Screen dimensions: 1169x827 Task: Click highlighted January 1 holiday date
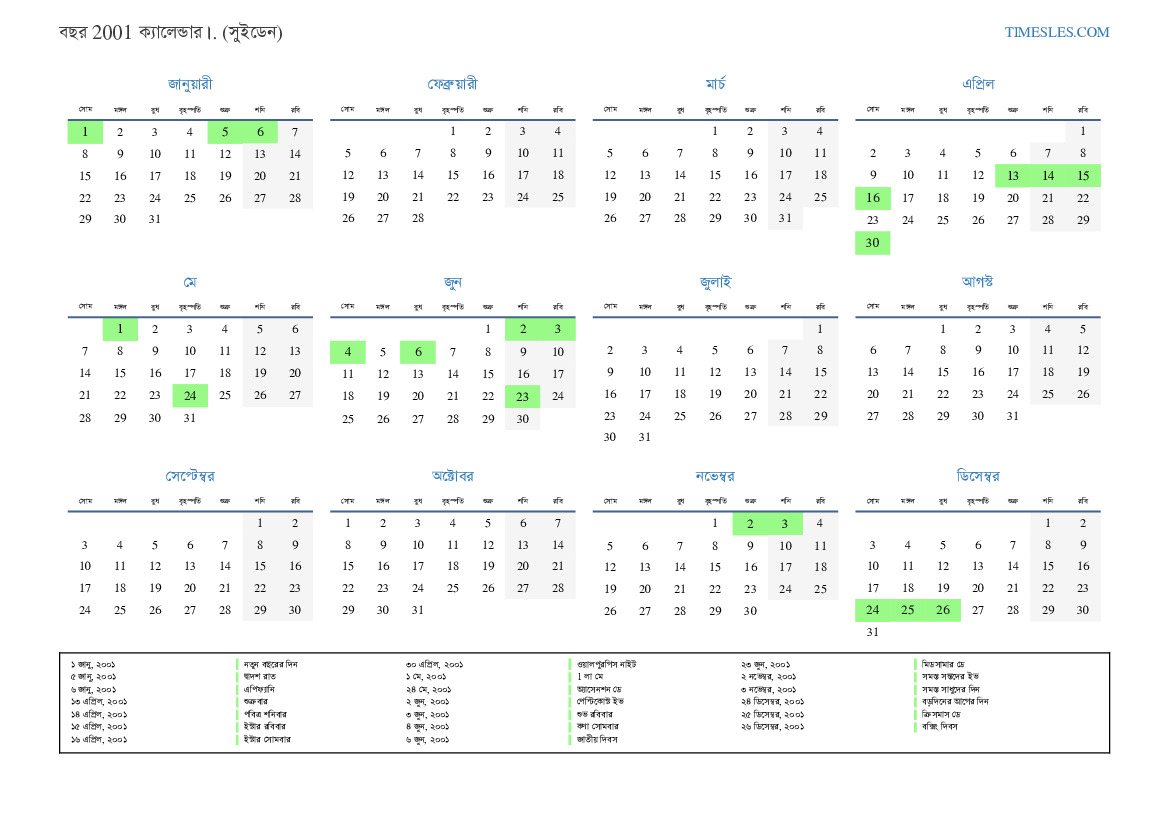[85, 132]
